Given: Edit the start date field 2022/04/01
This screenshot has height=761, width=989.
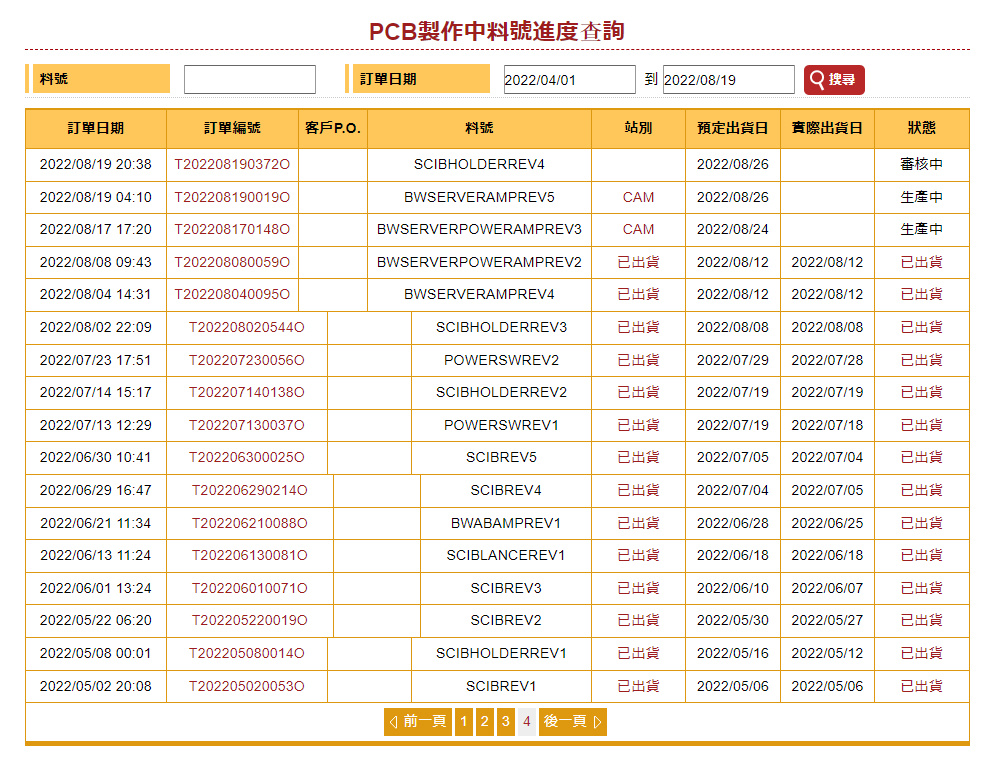Looking at the screenshot, I should [570, 79].
